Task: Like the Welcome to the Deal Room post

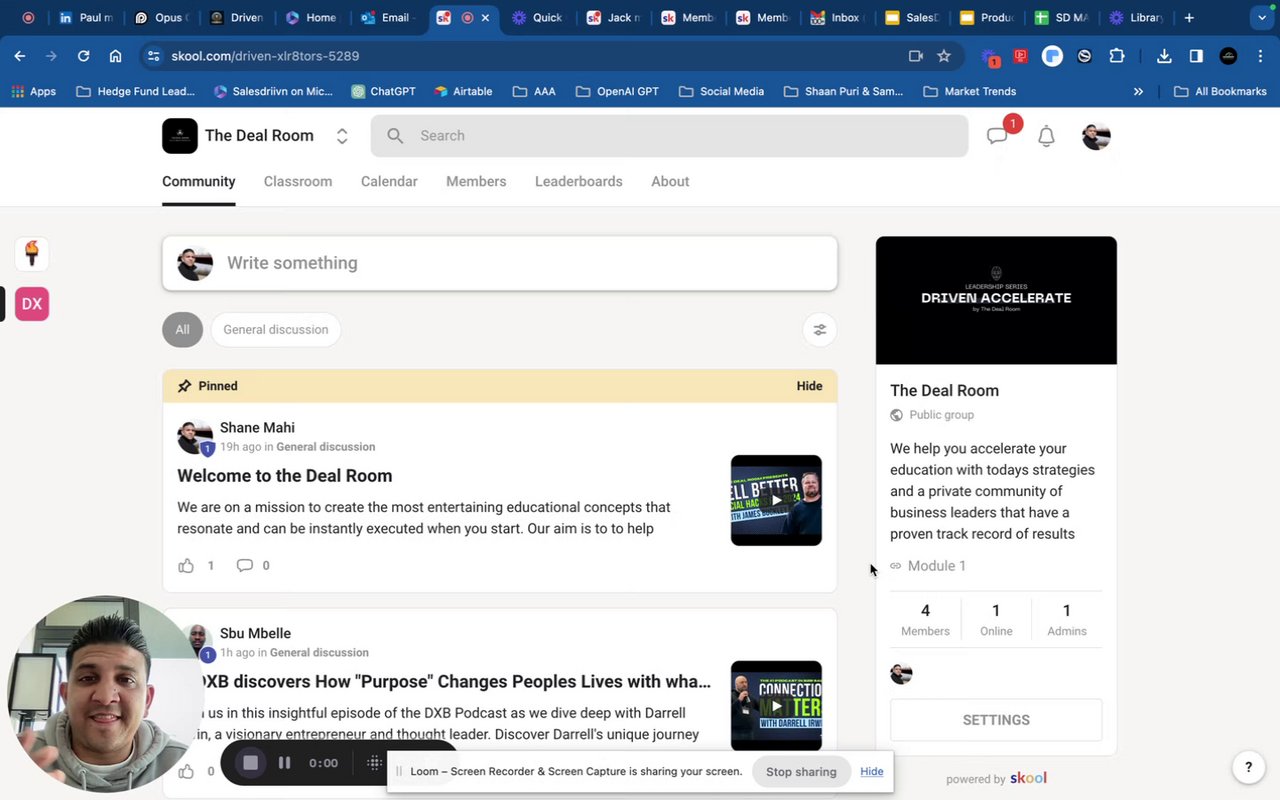Action: point(186,566)
